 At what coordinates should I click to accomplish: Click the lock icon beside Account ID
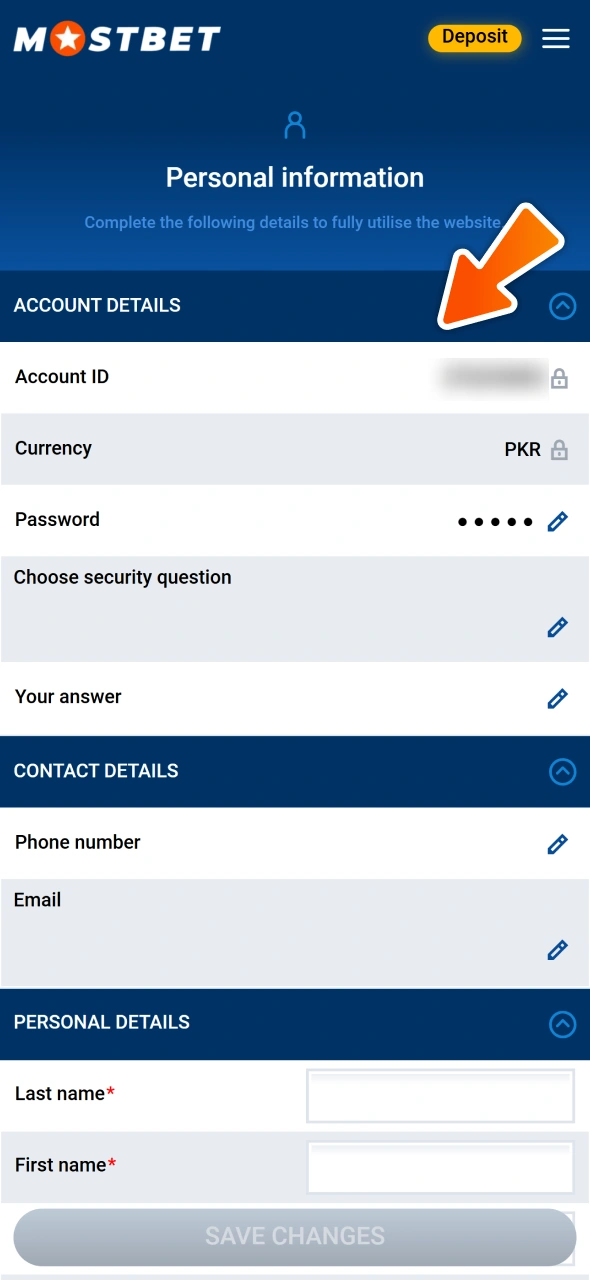point(559,378)
